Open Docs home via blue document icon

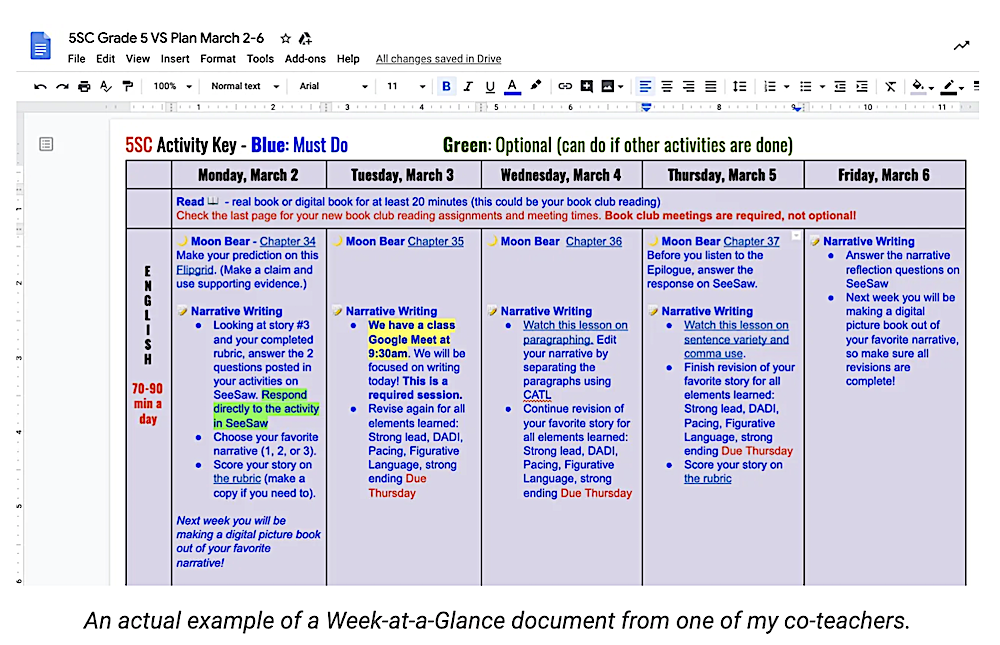[41, 46]
